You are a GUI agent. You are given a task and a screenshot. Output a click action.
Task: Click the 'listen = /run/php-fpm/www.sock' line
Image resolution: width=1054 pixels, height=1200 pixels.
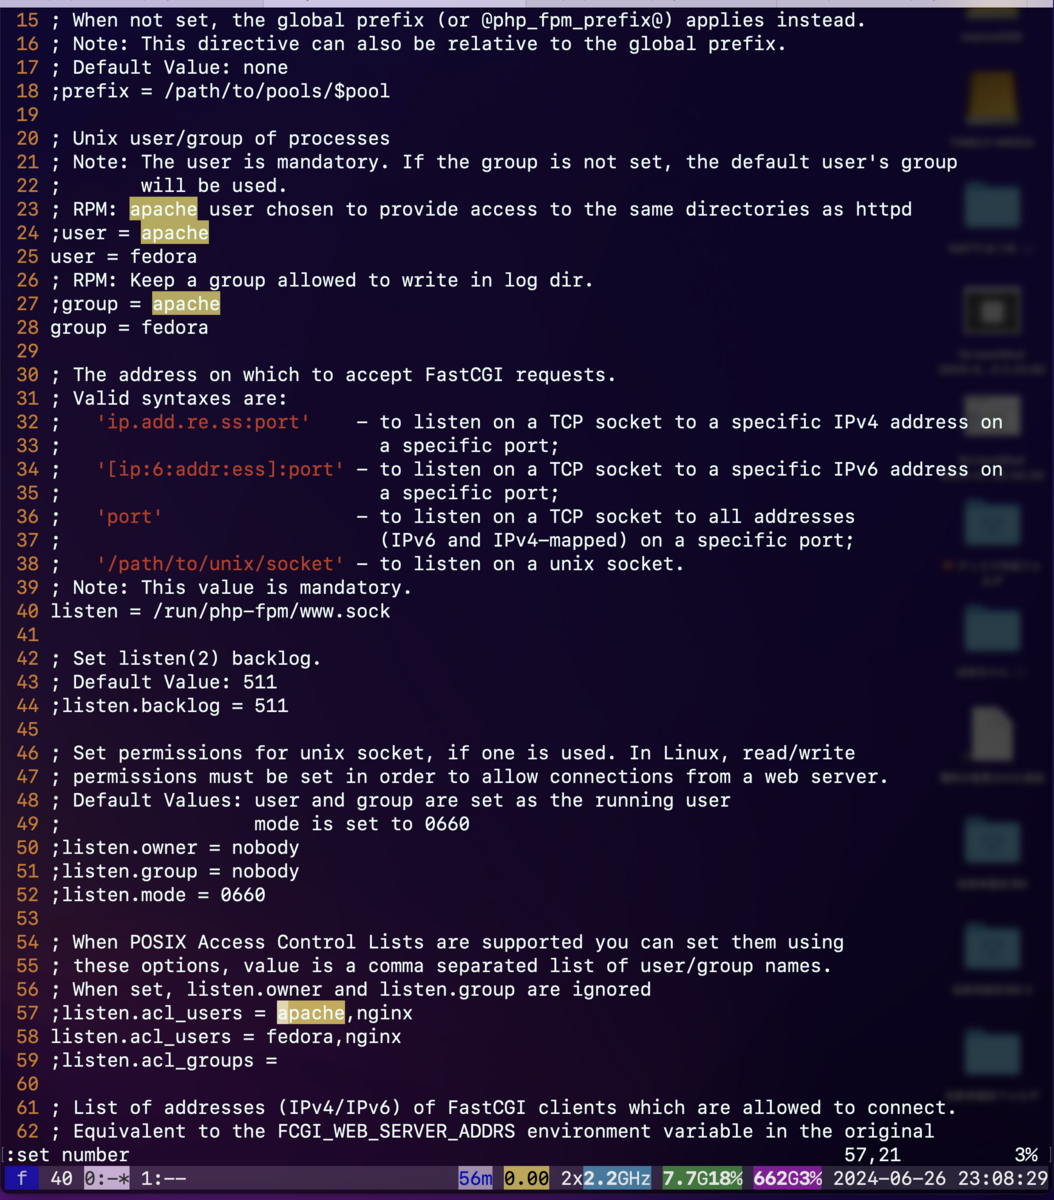pos(221,611)
